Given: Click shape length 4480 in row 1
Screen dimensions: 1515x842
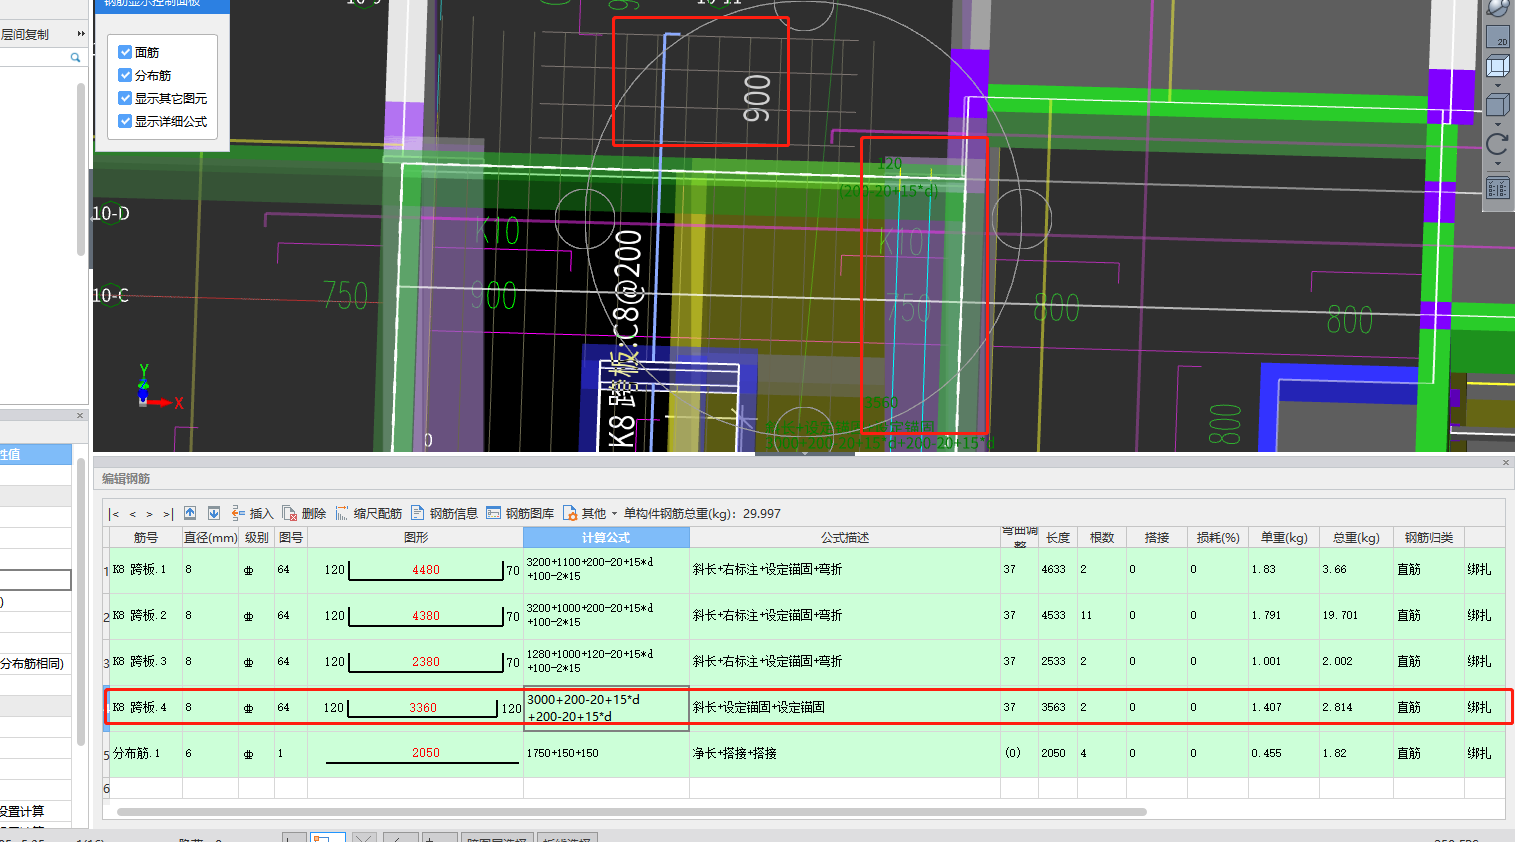Looking at the screenshot, I should [x=426, y=570].
